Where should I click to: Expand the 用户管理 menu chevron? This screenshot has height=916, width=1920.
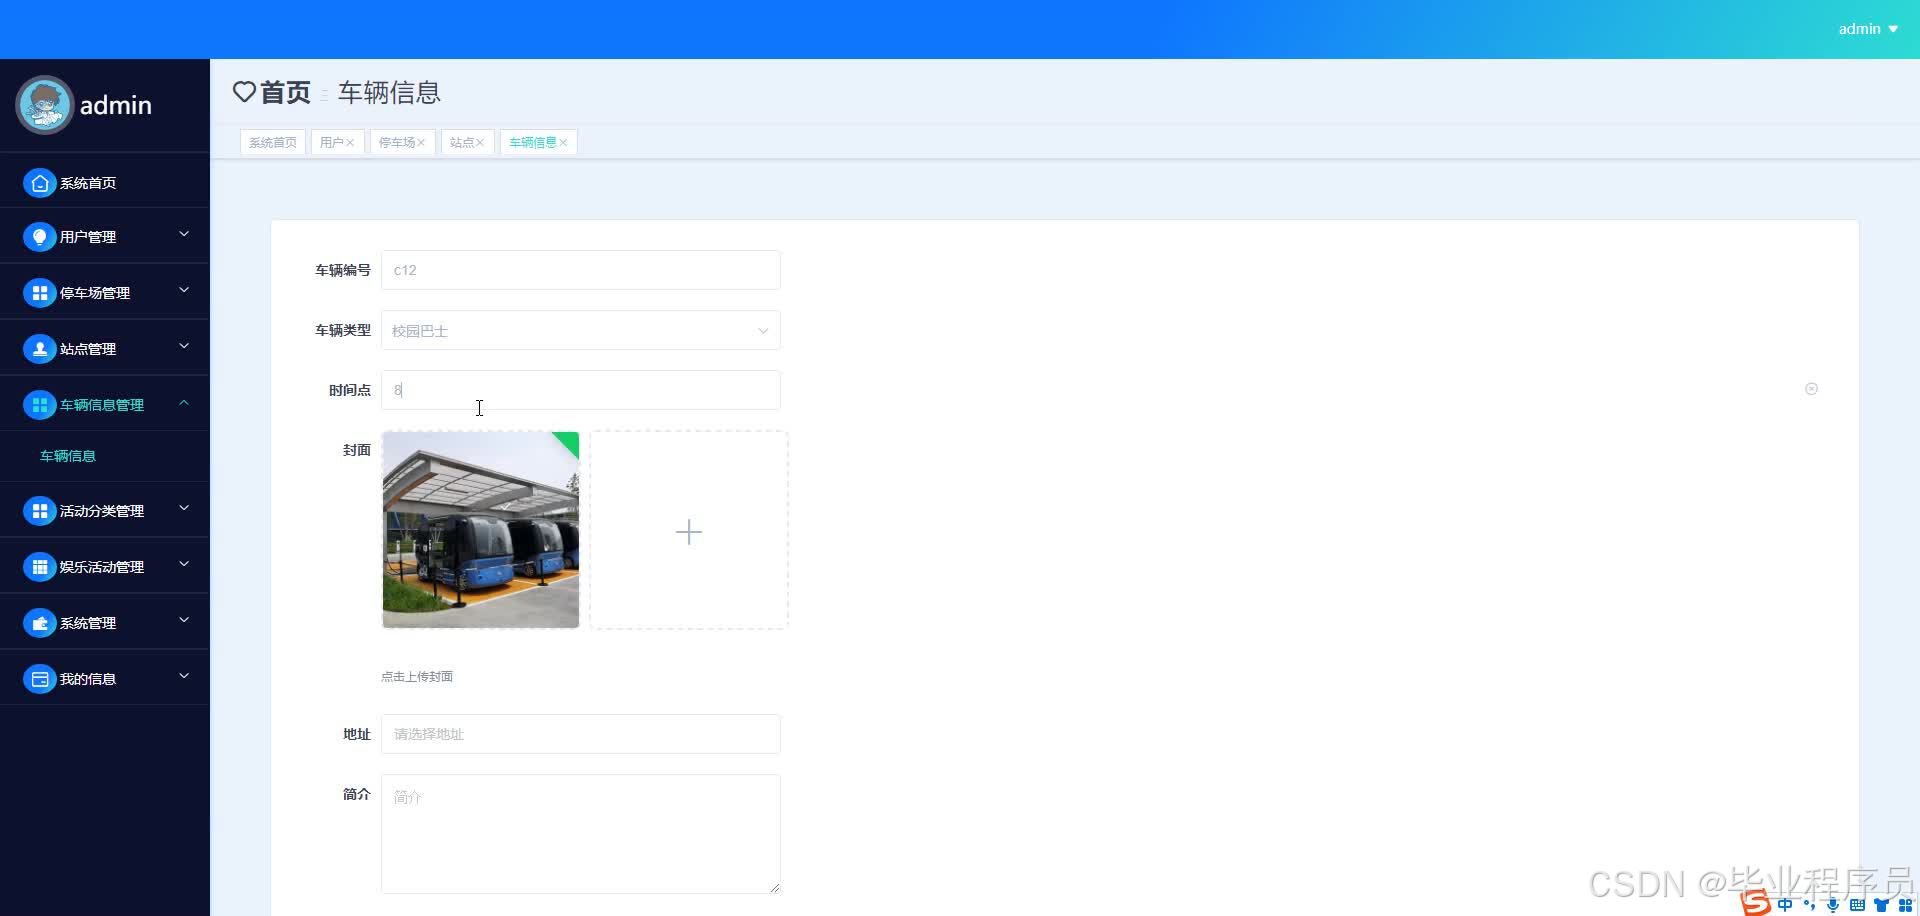tap(184, 234)
